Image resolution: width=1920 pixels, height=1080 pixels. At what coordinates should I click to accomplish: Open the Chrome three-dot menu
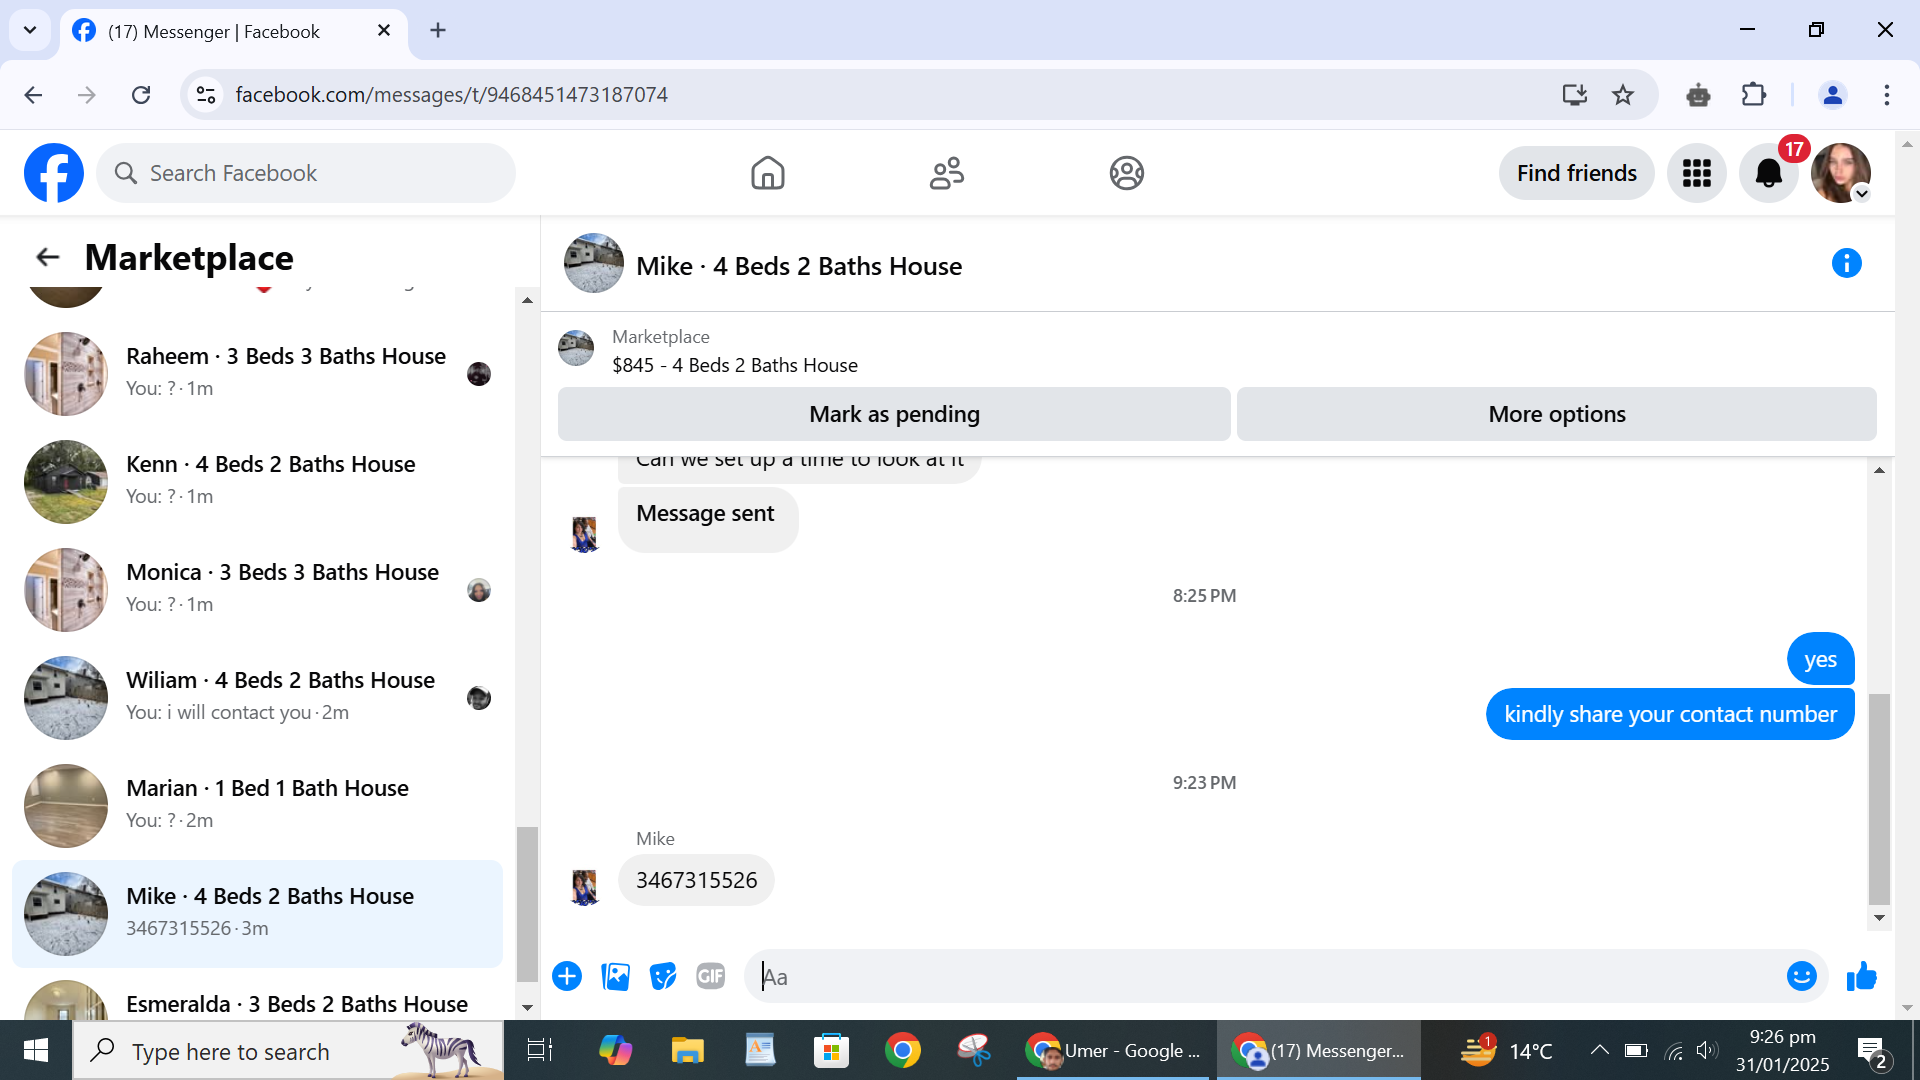pyautogui.click(x=1887, y=95)
